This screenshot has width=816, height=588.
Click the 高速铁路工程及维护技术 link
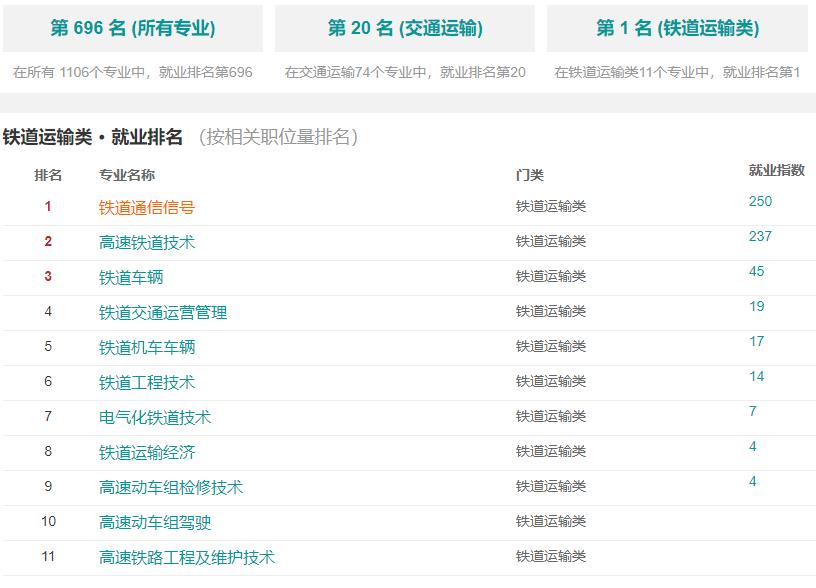click(186, 558)
